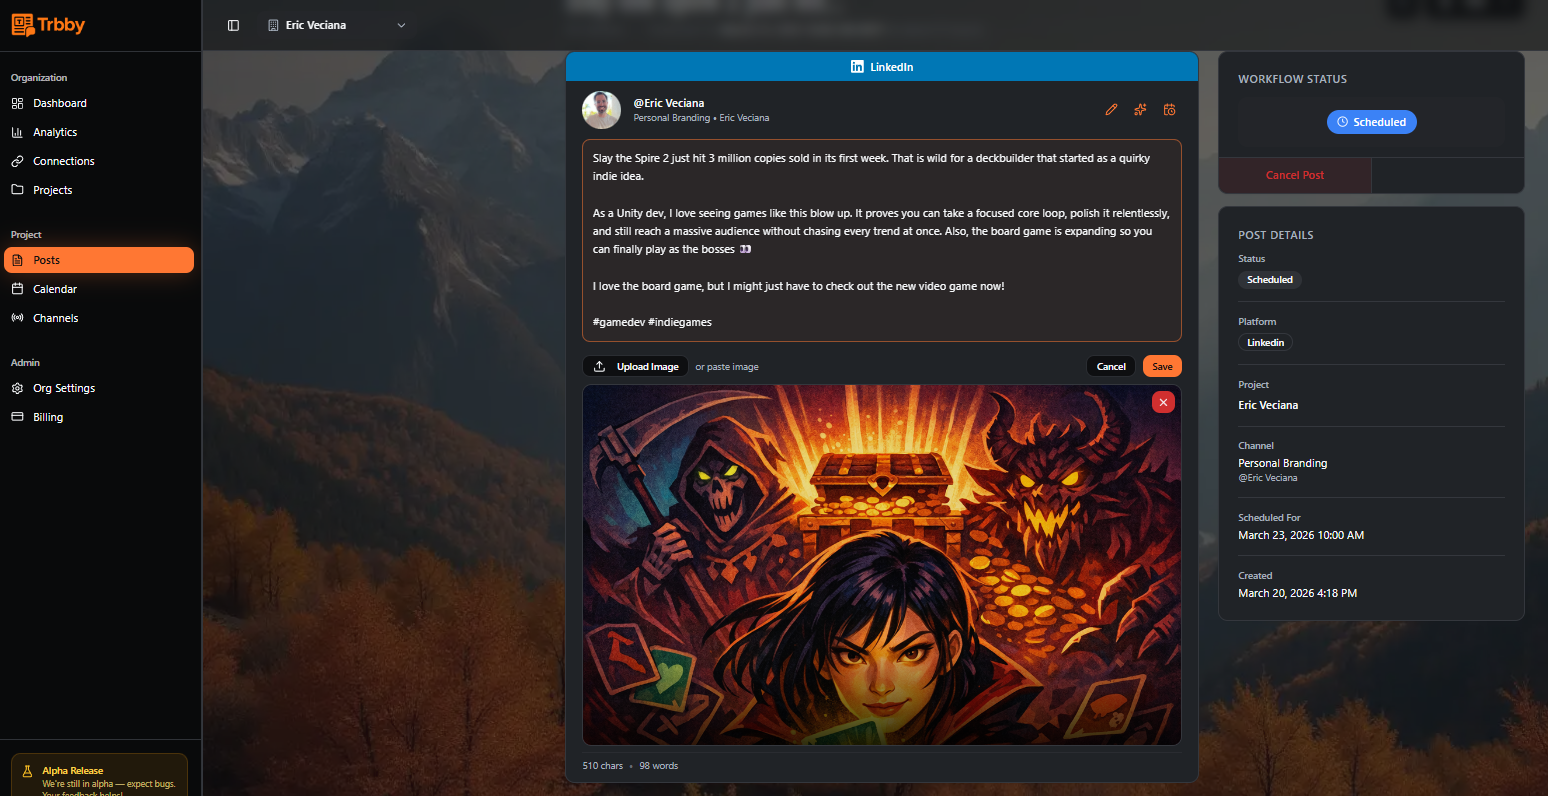The image size is (1548, 796).
Task: Click the Channels broadcast icon
Action: 17,318
